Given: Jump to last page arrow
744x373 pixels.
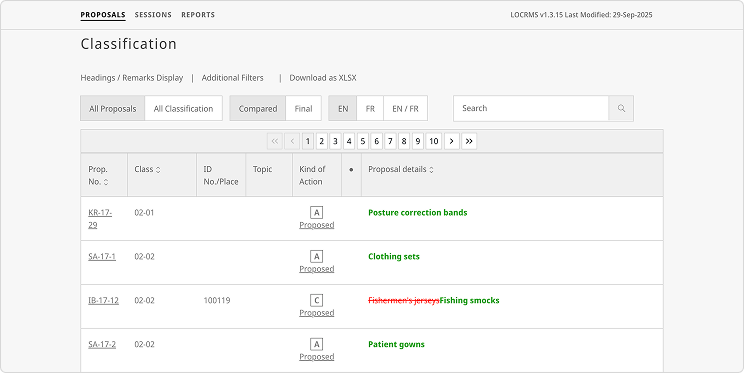Looking at the screenshot, I should tap(469, 141).
